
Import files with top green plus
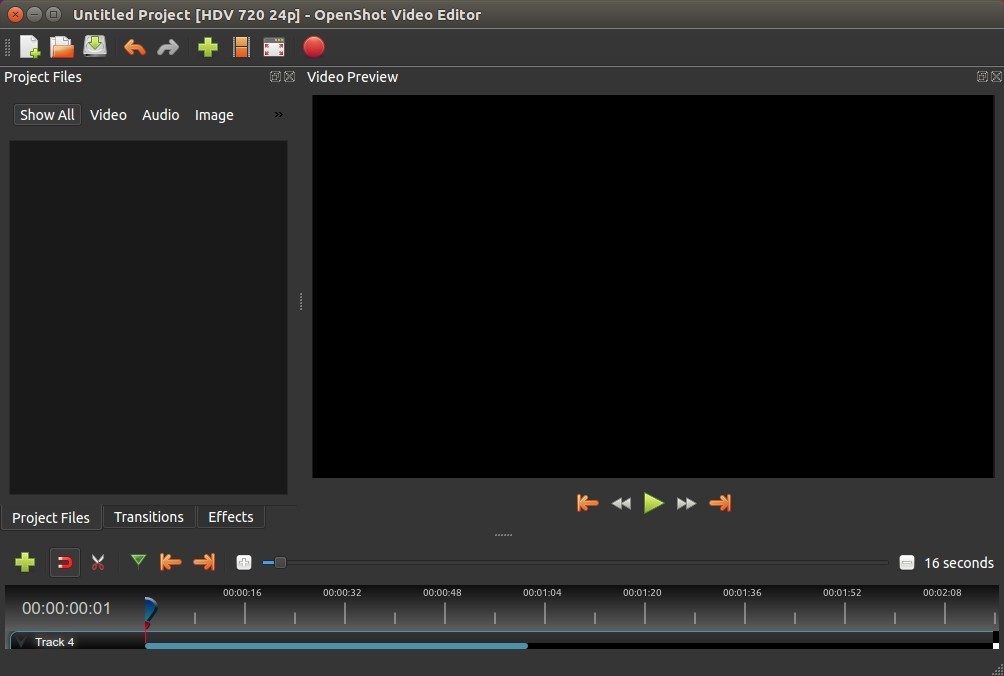[207, 47]
